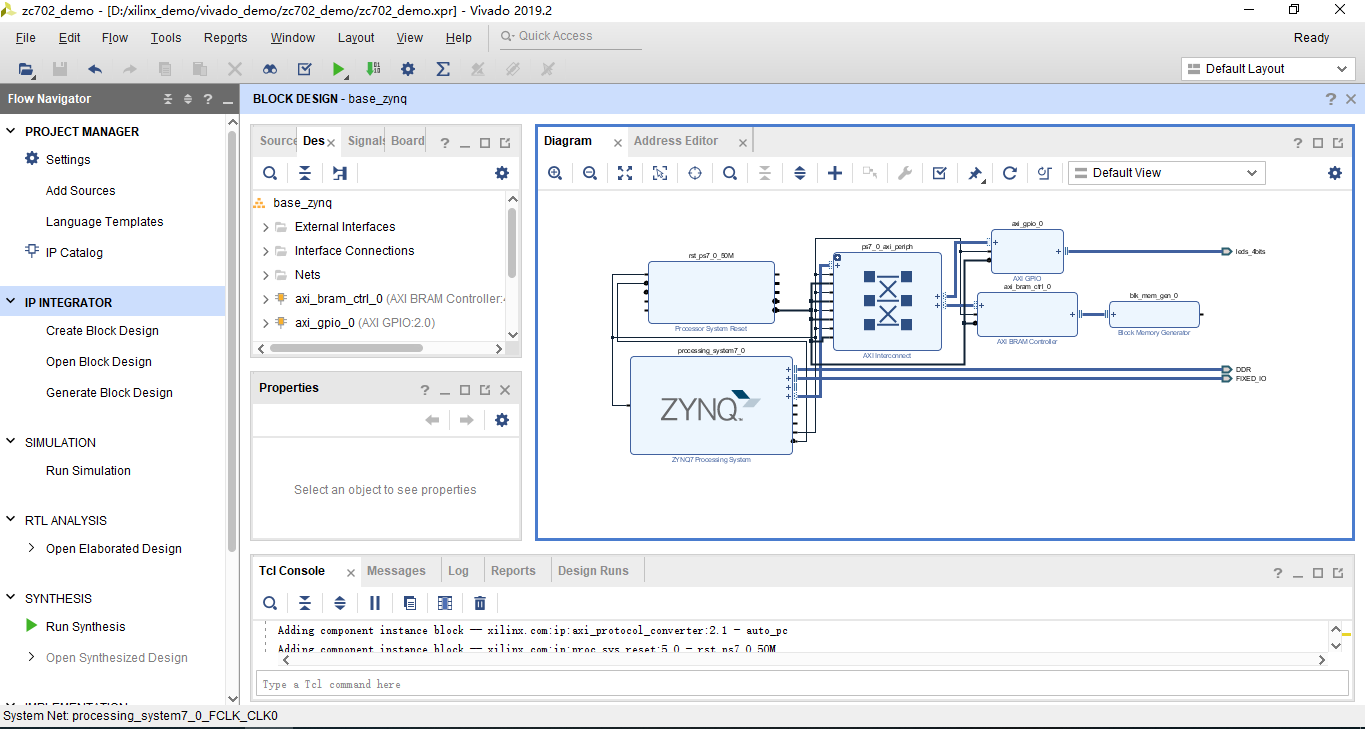Expand Open Elaborated Design item

click(32, 548)
